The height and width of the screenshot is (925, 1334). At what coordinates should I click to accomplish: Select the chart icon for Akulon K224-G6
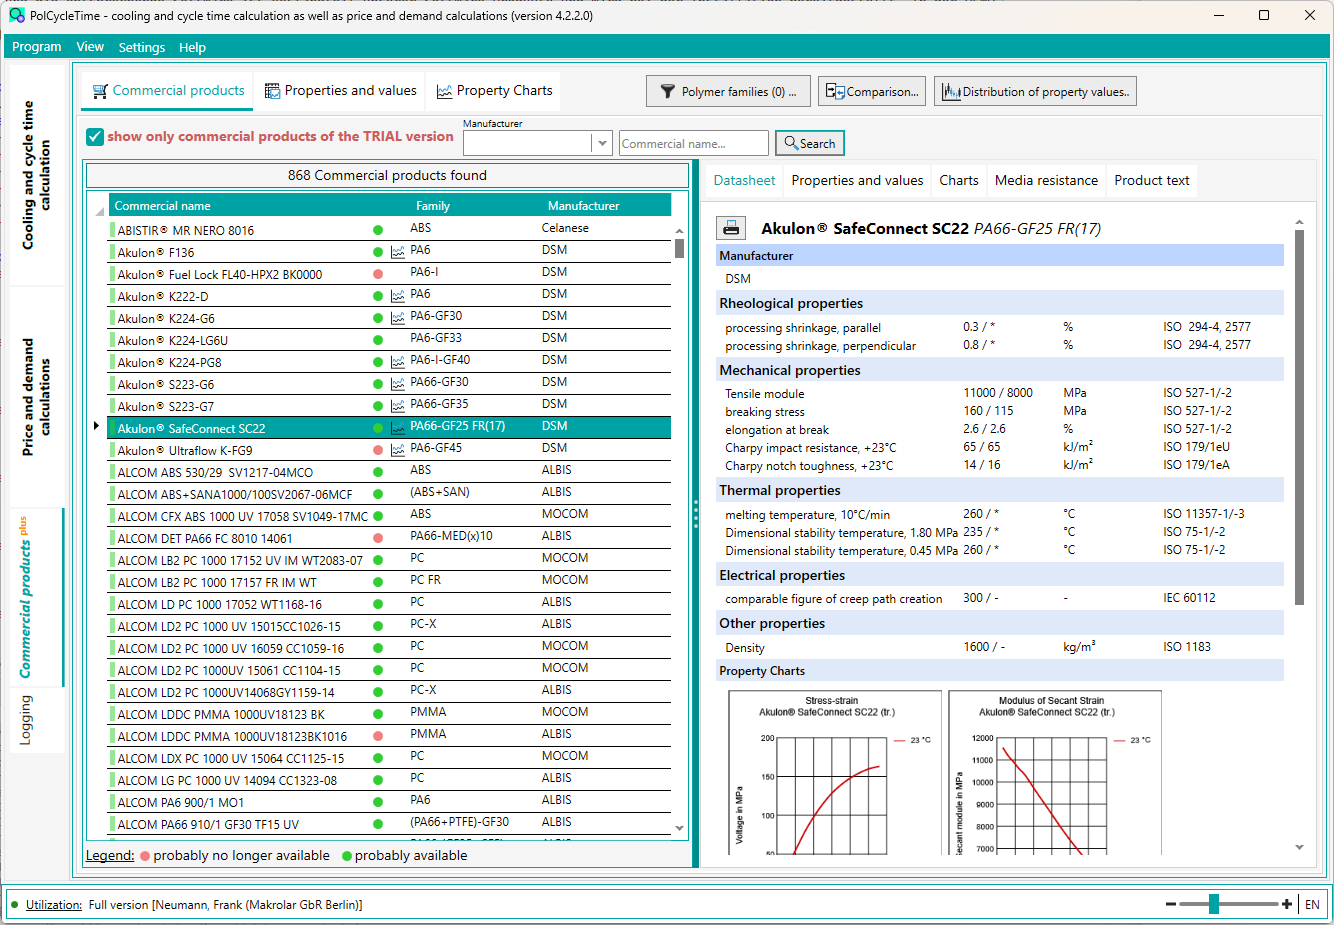(398, 318)
